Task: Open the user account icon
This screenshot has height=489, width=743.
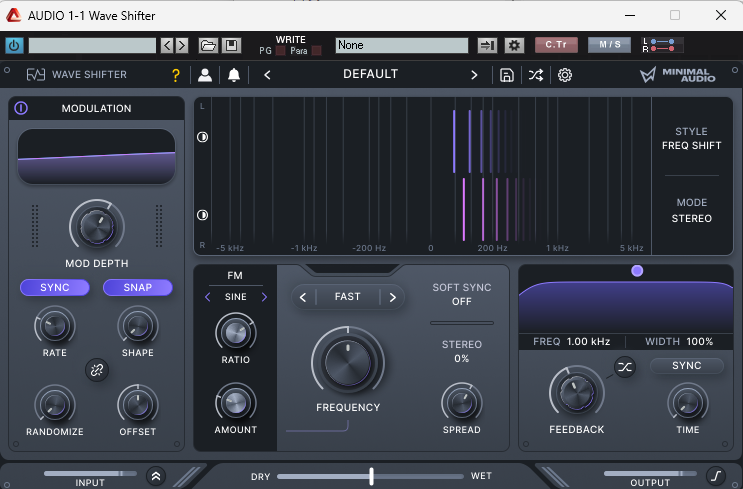Action: click(x=205, y=75)
